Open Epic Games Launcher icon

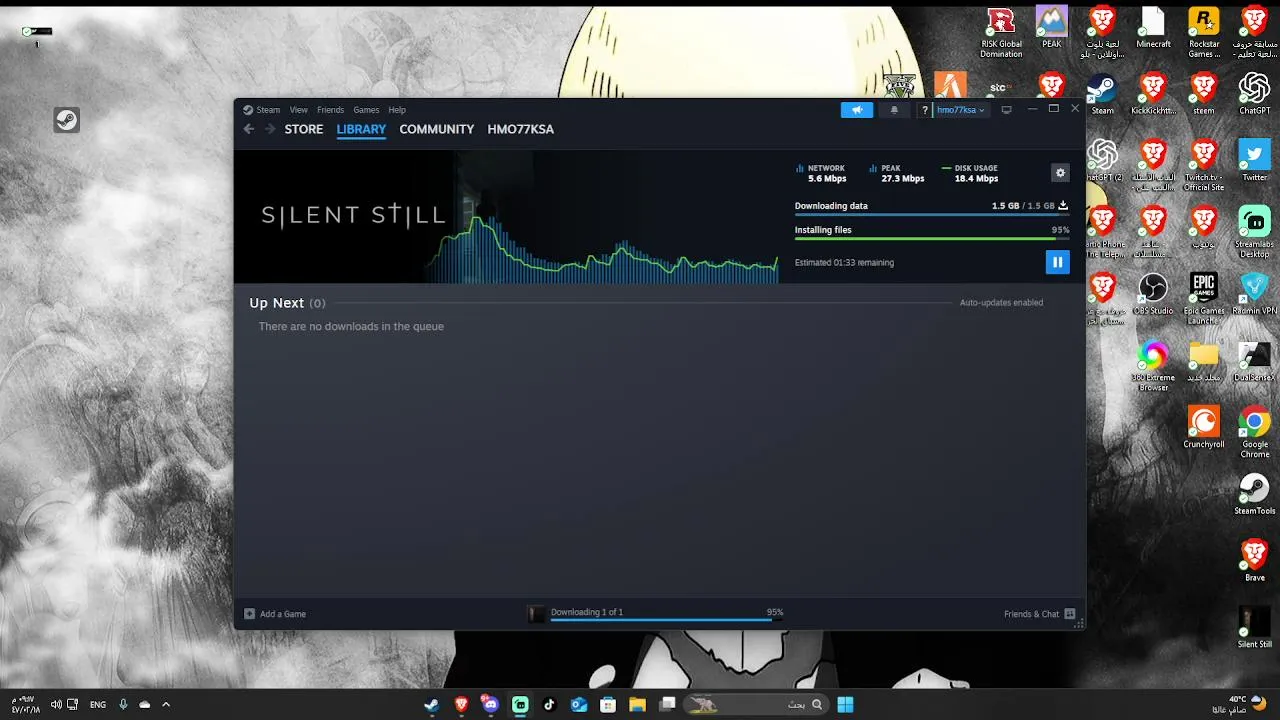(1204, 298)
